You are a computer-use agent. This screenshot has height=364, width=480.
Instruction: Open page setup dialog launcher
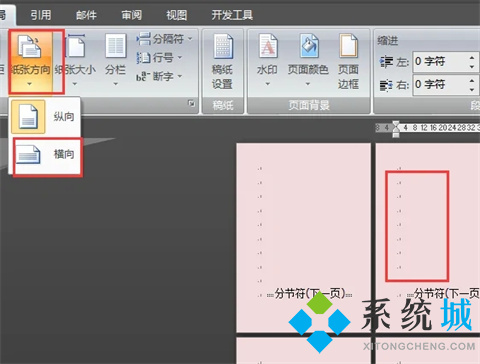(x=191, y=103)
